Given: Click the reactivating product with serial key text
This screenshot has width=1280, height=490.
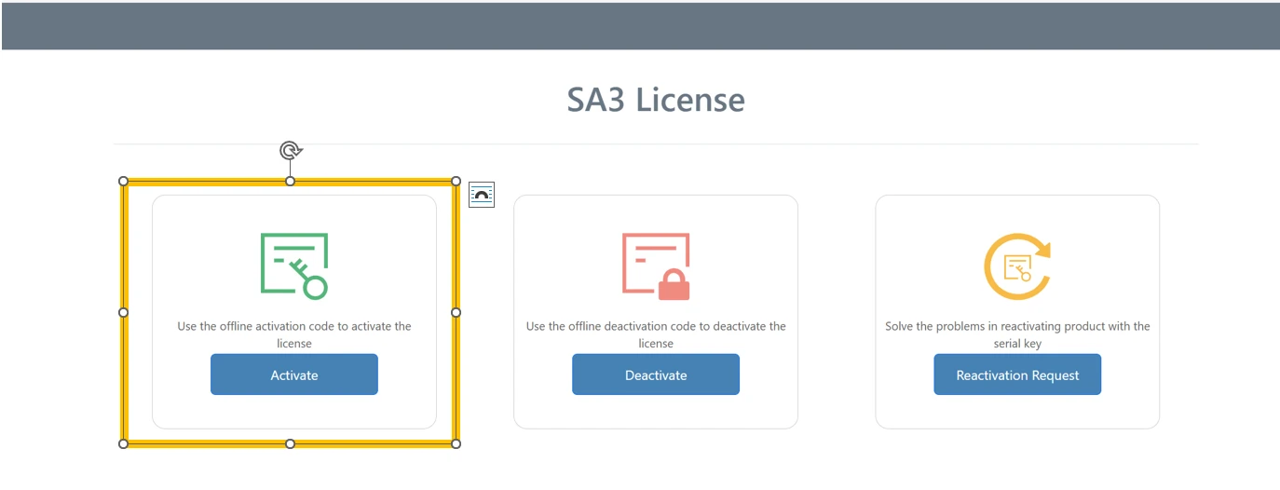Looking at the screenshot, I should 1017,334.
